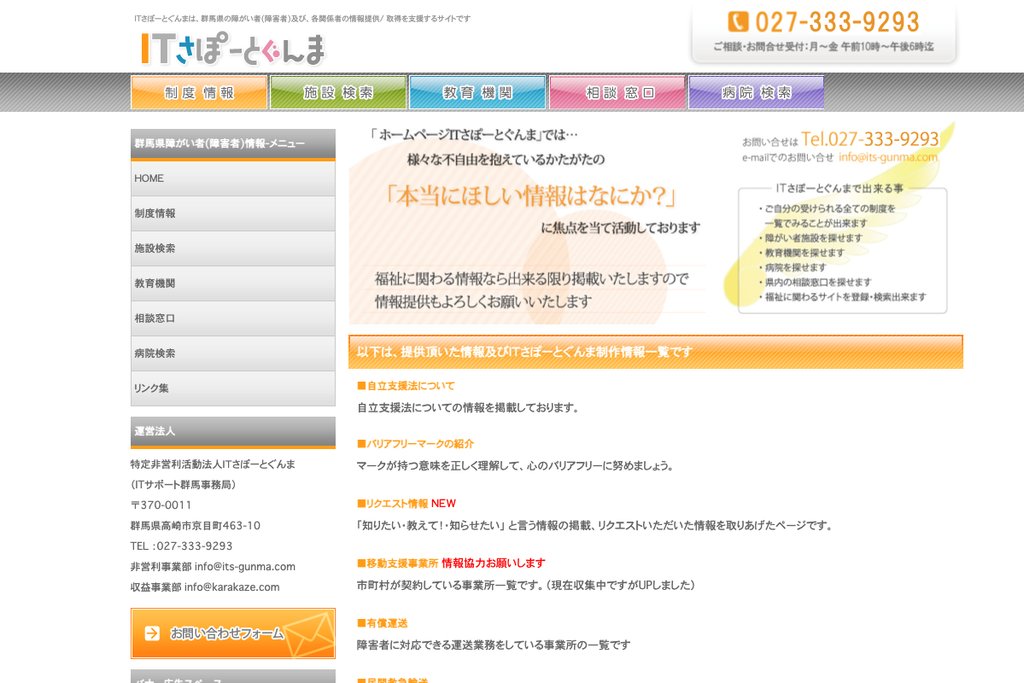Select 施設検索 in the sidebar menu
Image resolution: width=1024 pixels, height=683 pixels.
click(233, 248)
